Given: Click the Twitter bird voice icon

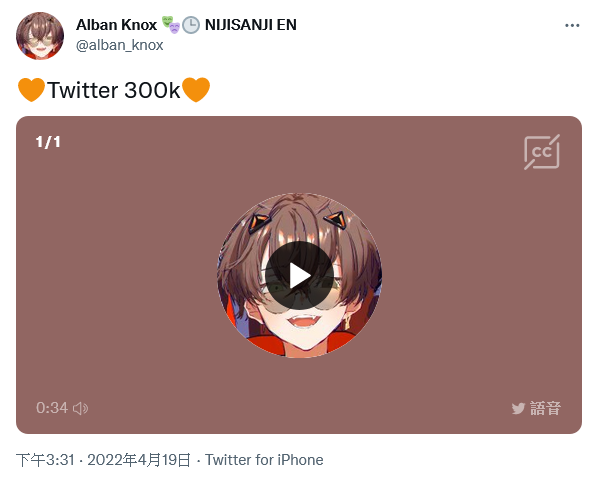Looking at the screenshot, I should click(x=518, y=409).
